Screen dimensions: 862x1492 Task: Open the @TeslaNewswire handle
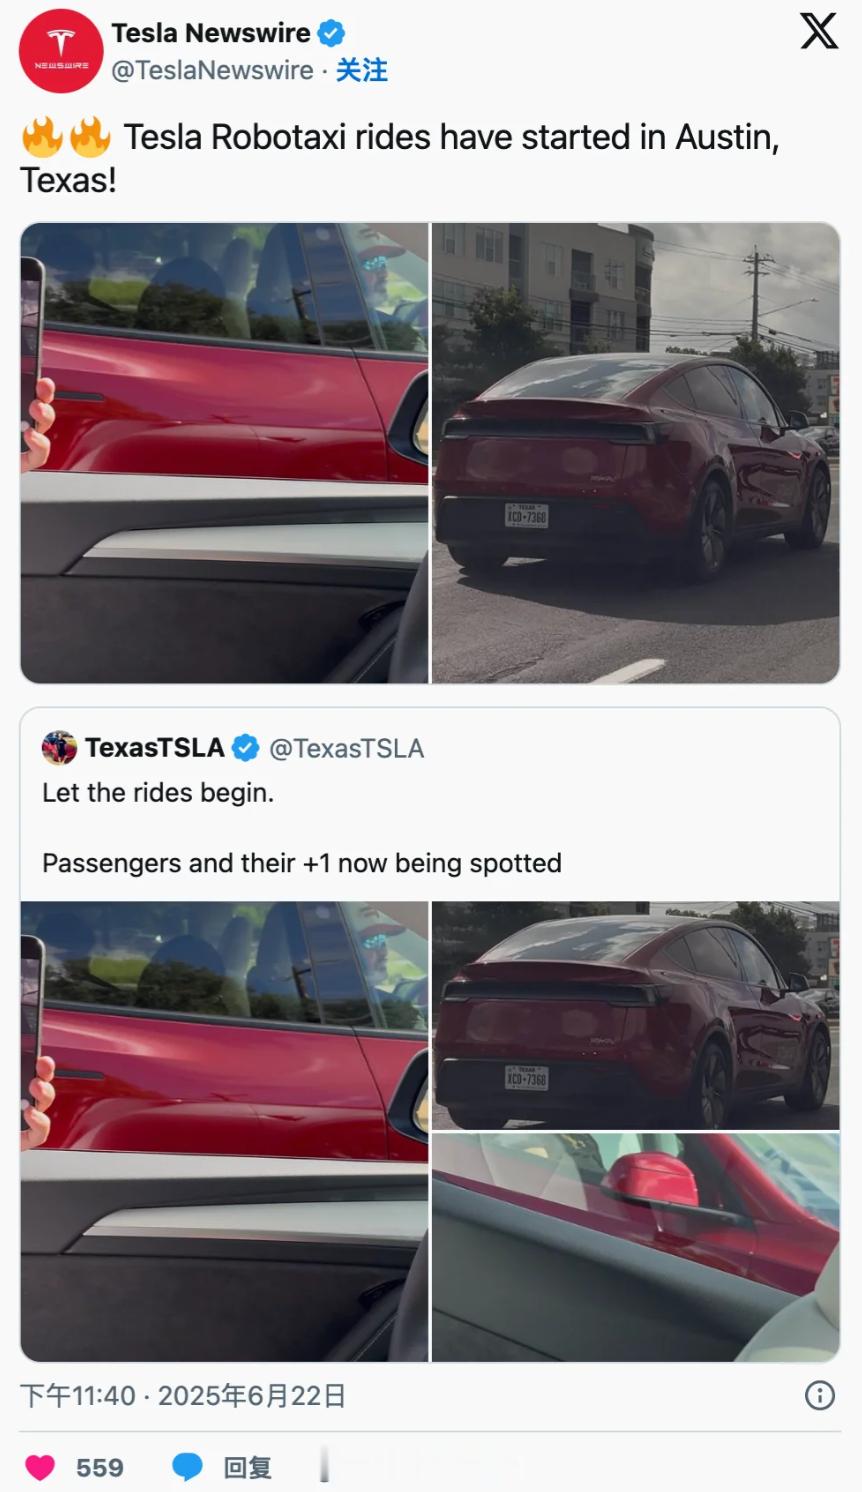pos(212,70)
